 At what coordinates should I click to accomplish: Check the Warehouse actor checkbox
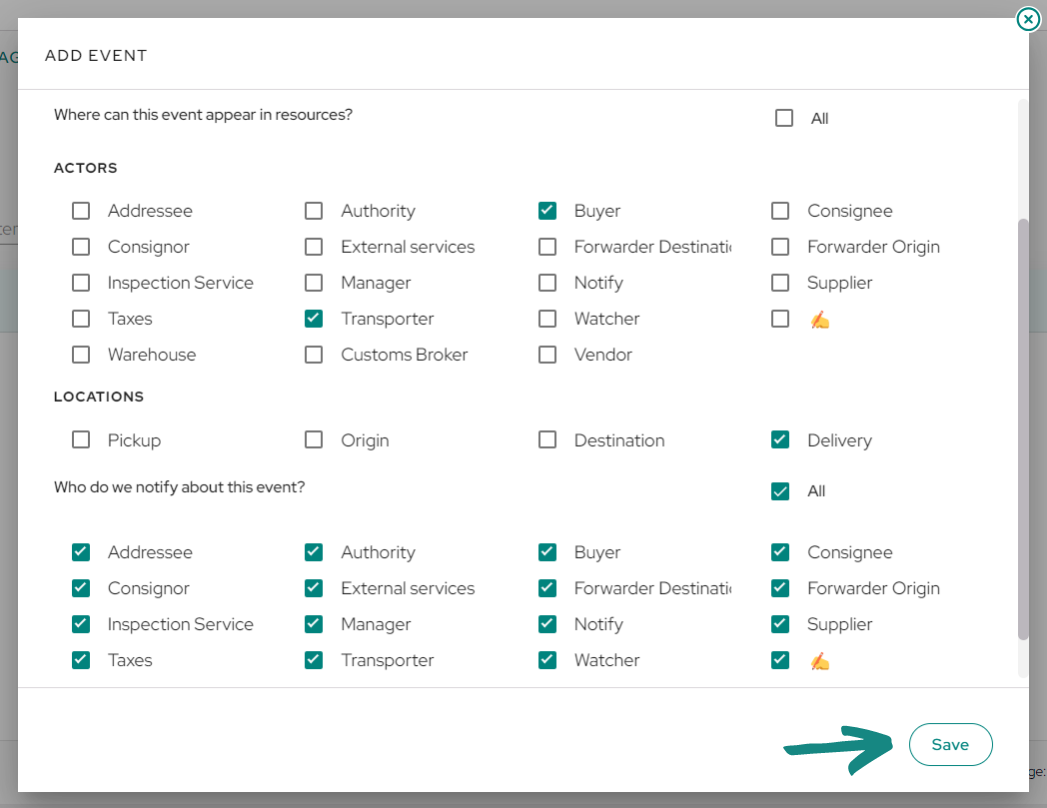point(81,355)
